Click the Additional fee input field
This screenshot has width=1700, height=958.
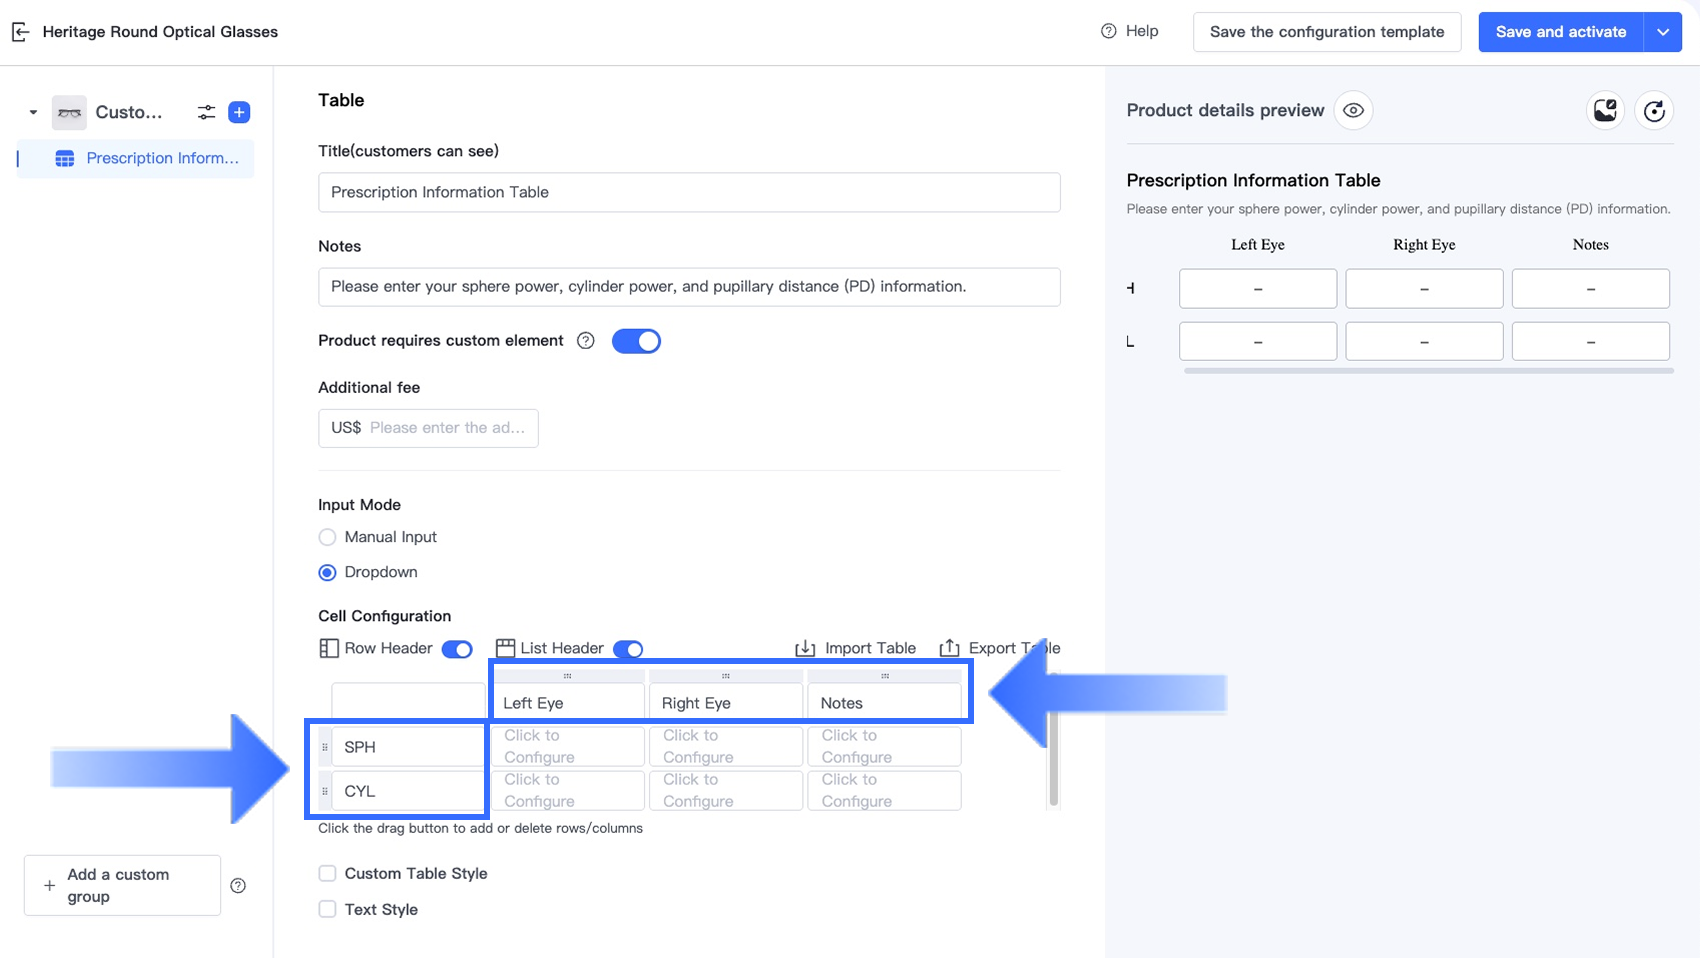(445, 428)
